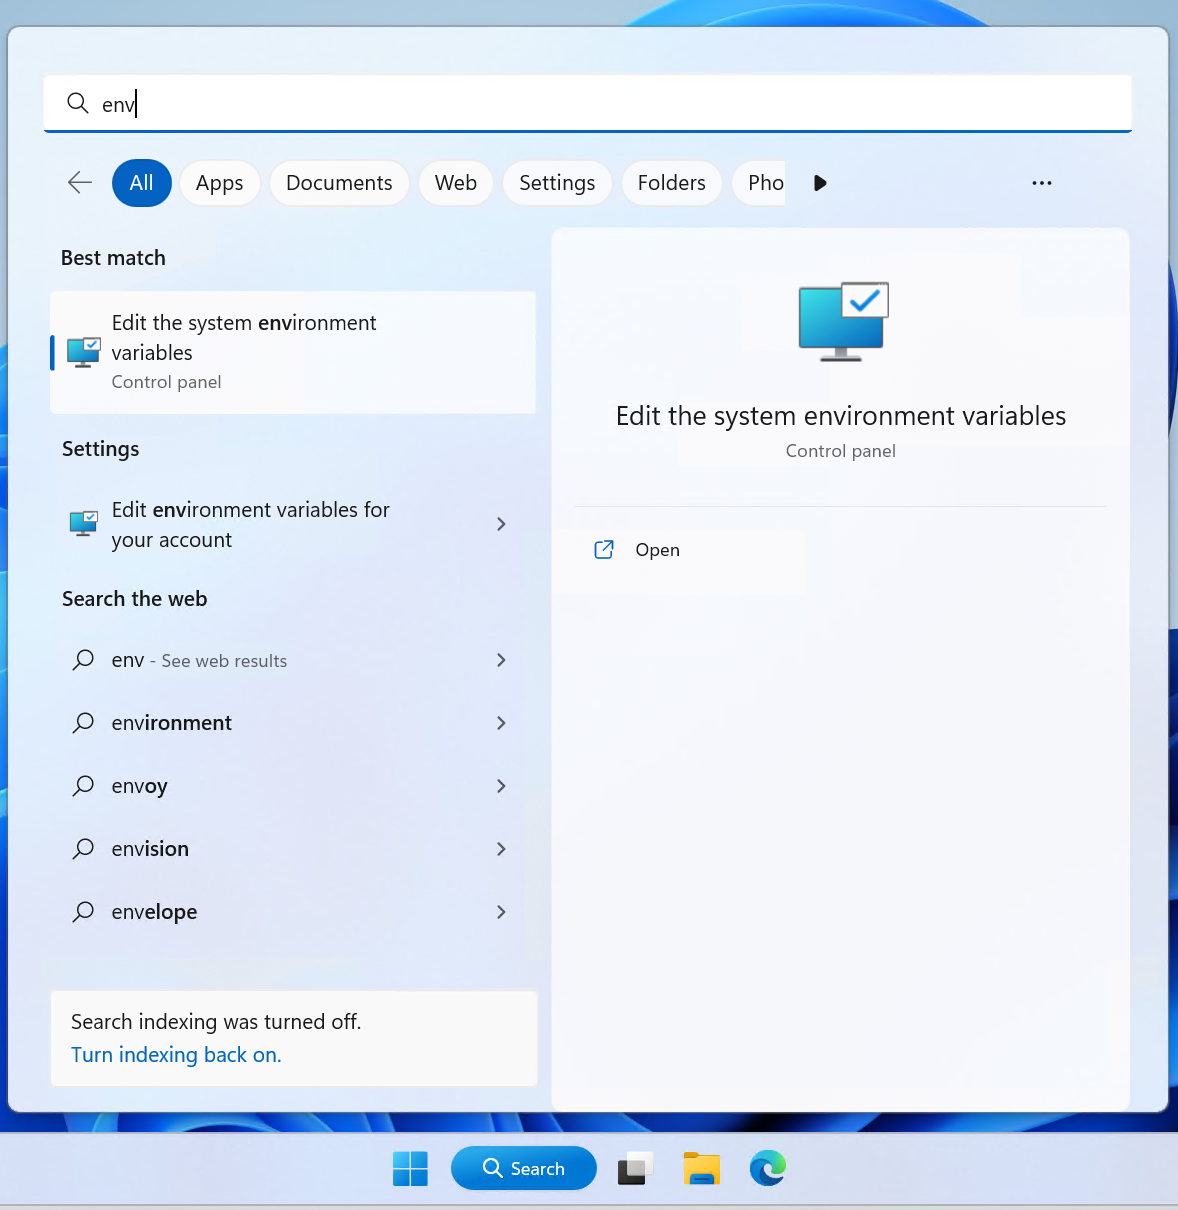Screen dimensions: 1178x1210
Task: Expand the 'environment' suggestion chevron
Action: pos(501,723)
